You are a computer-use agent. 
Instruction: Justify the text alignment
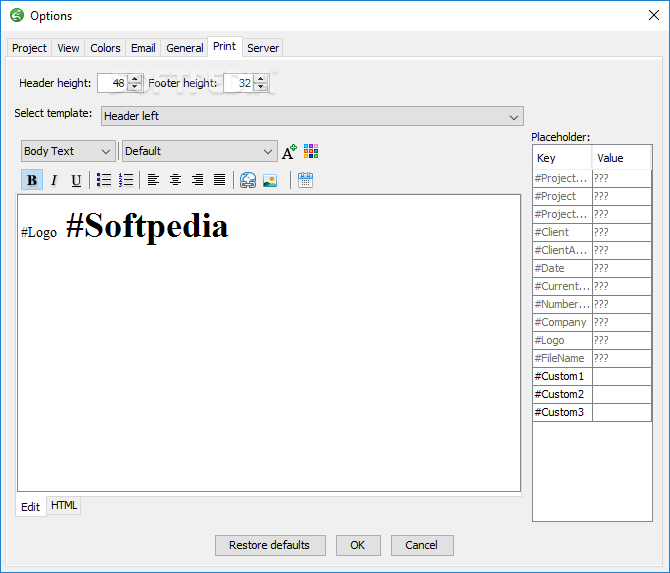[220, 180]
